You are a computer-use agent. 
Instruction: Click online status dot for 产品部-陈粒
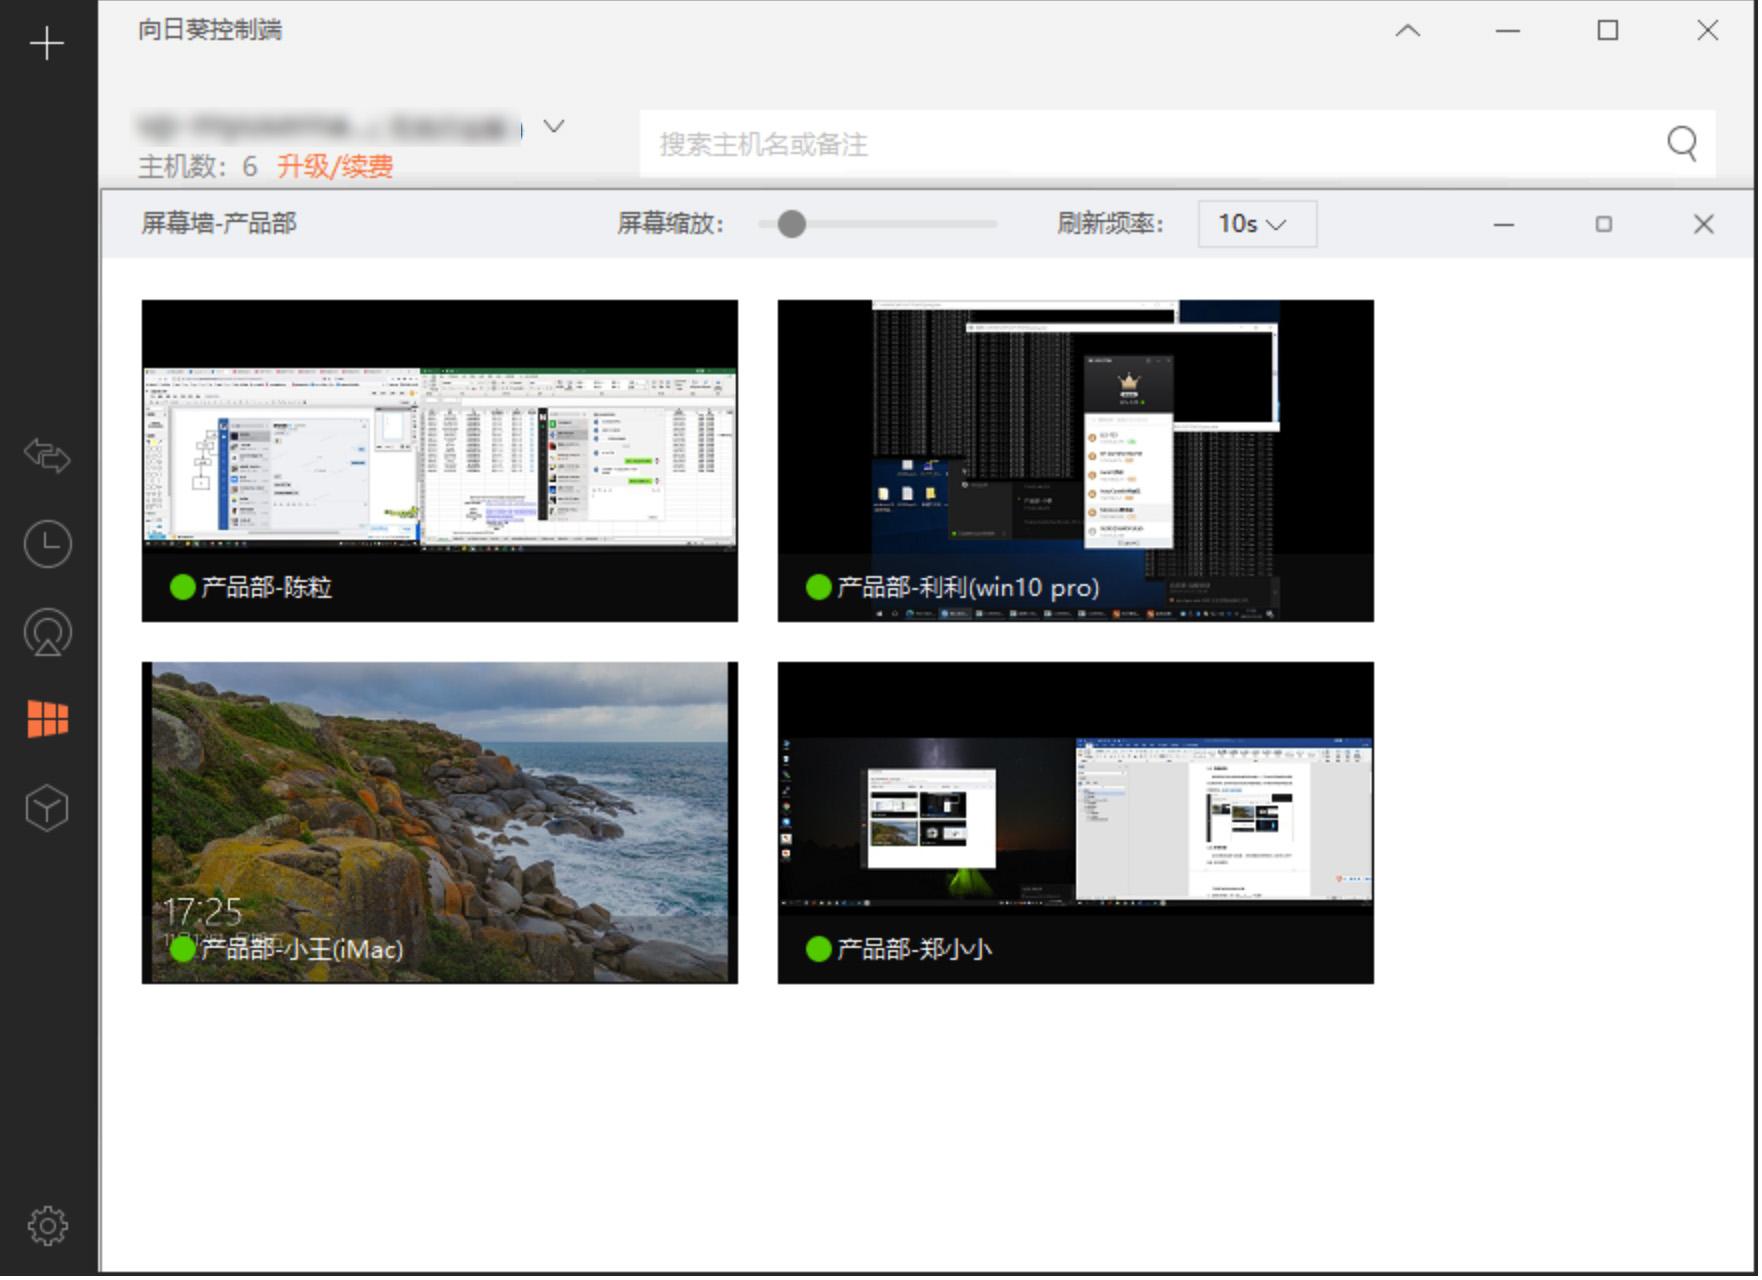point(183,588)
